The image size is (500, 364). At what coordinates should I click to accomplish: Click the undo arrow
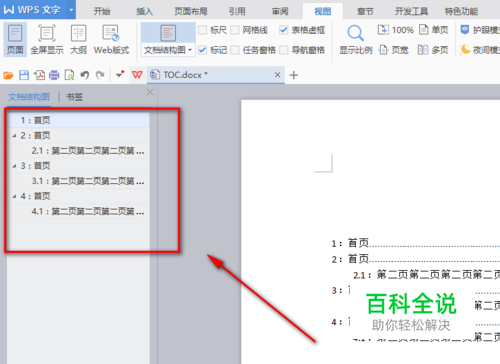[85, 75]
